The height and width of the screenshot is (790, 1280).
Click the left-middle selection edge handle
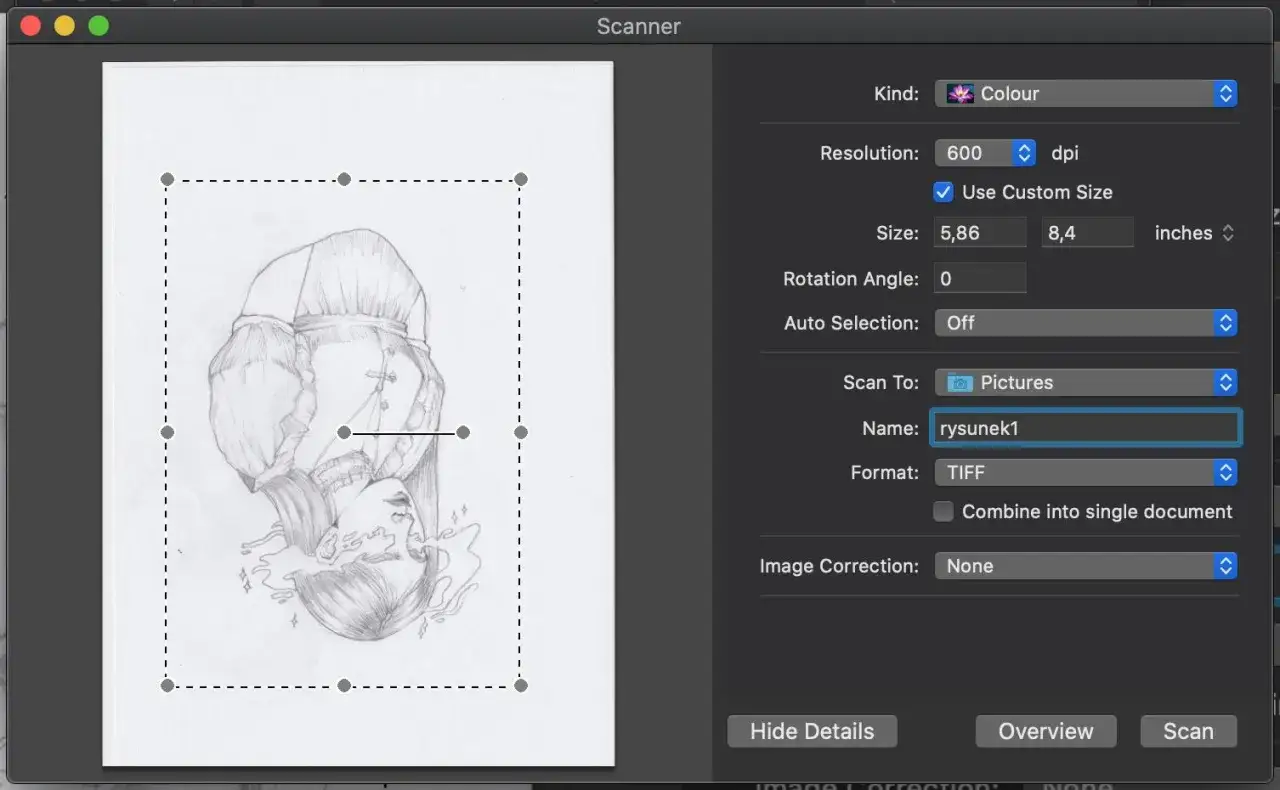pos(167,432)
